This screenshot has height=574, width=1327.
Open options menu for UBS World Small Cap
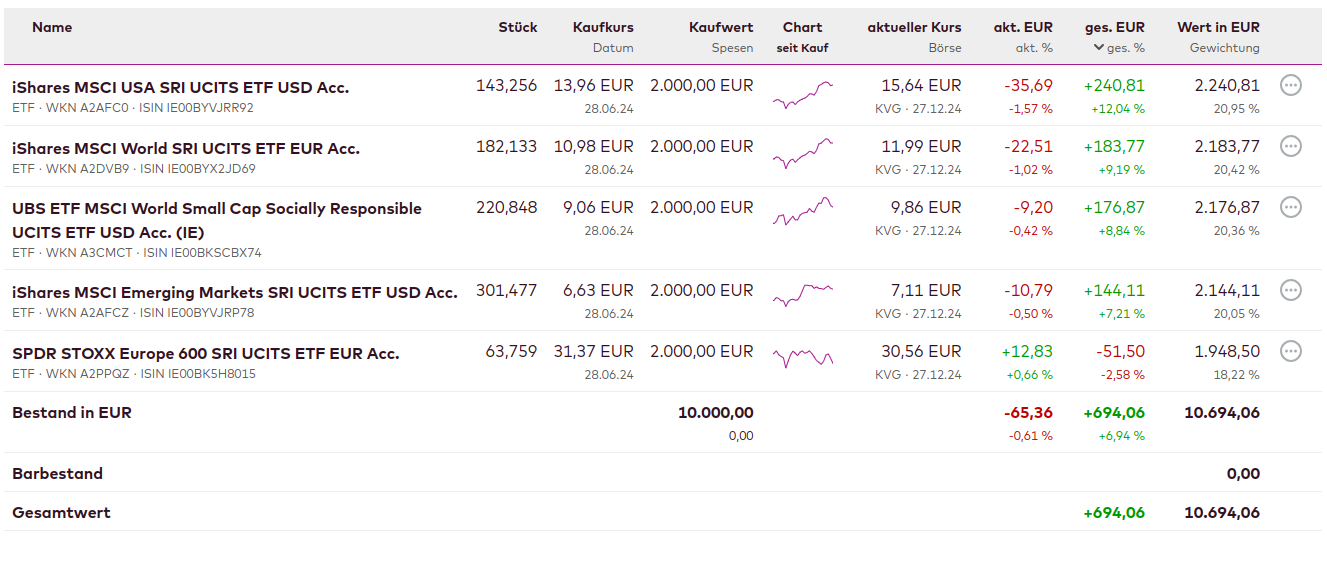[1291, 208]
